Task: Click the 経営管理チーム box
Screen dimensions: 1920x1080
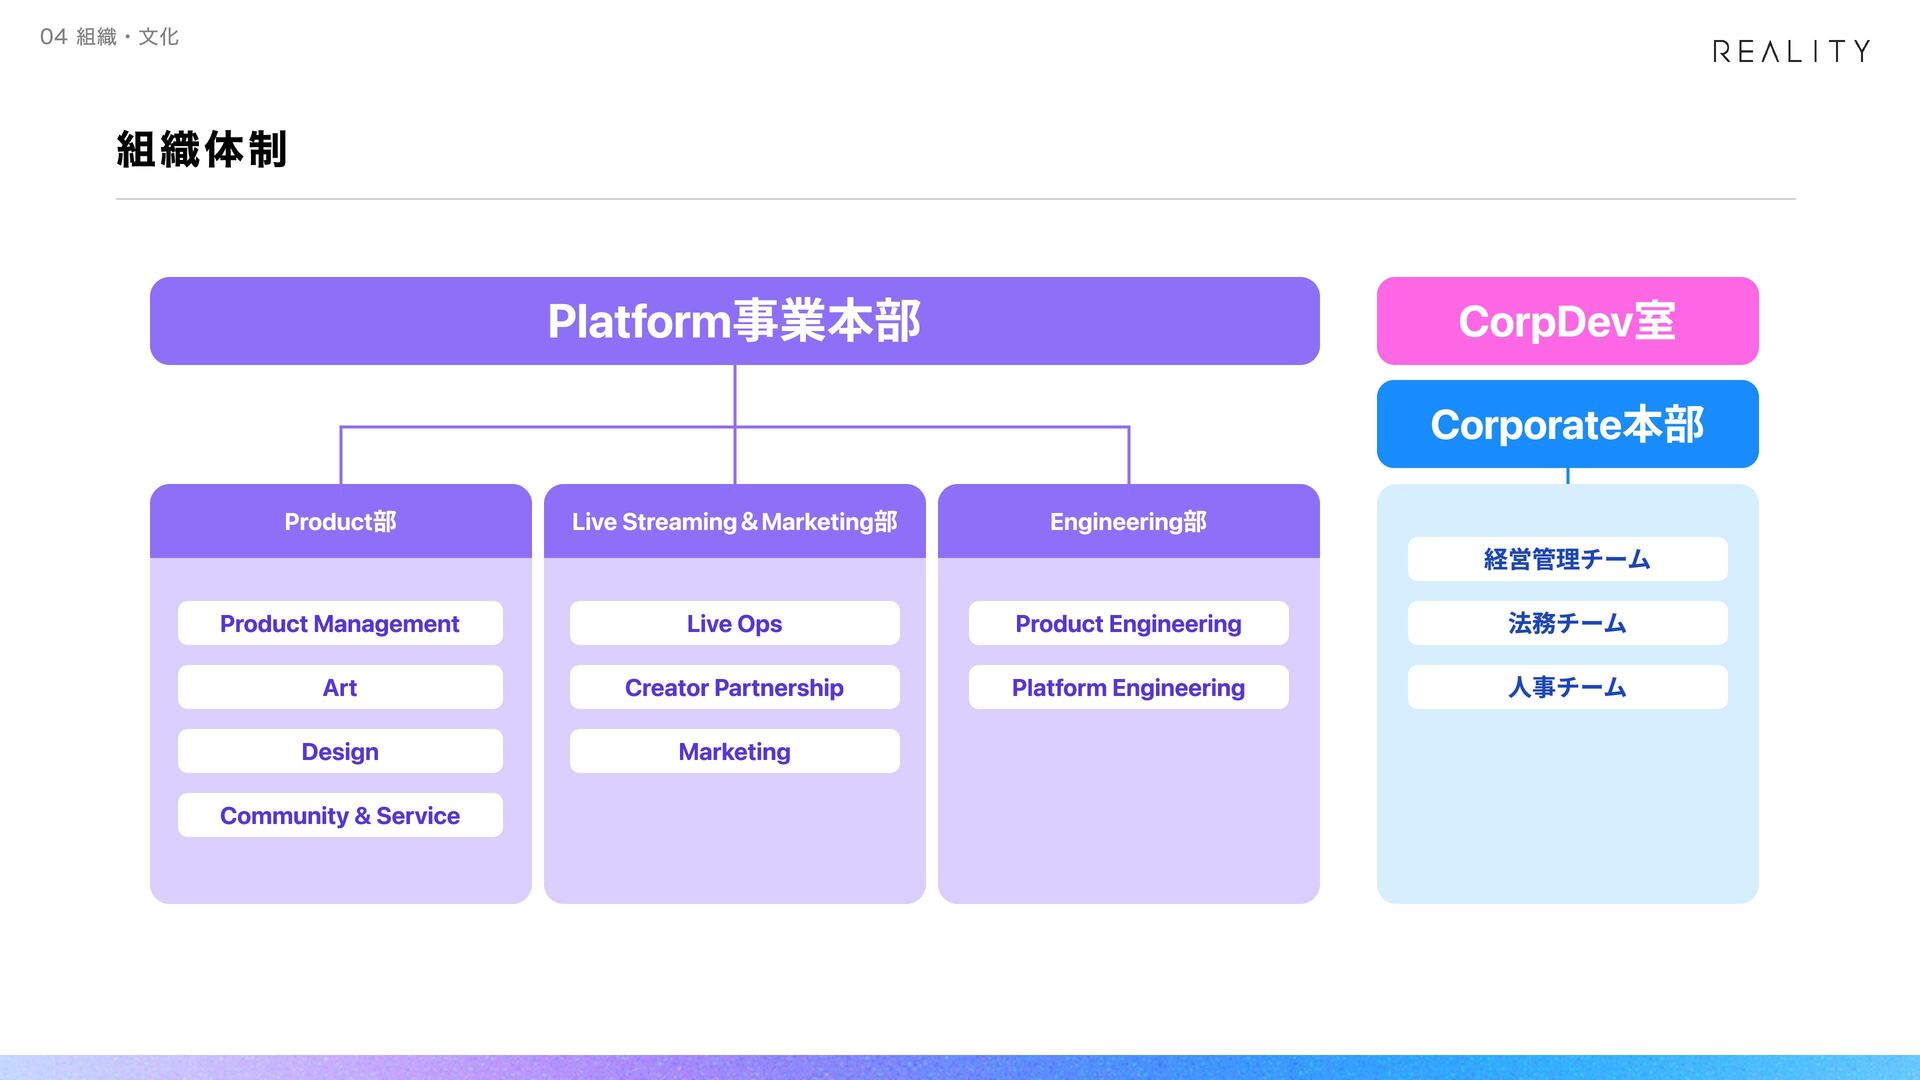Action: (1566, 560)
